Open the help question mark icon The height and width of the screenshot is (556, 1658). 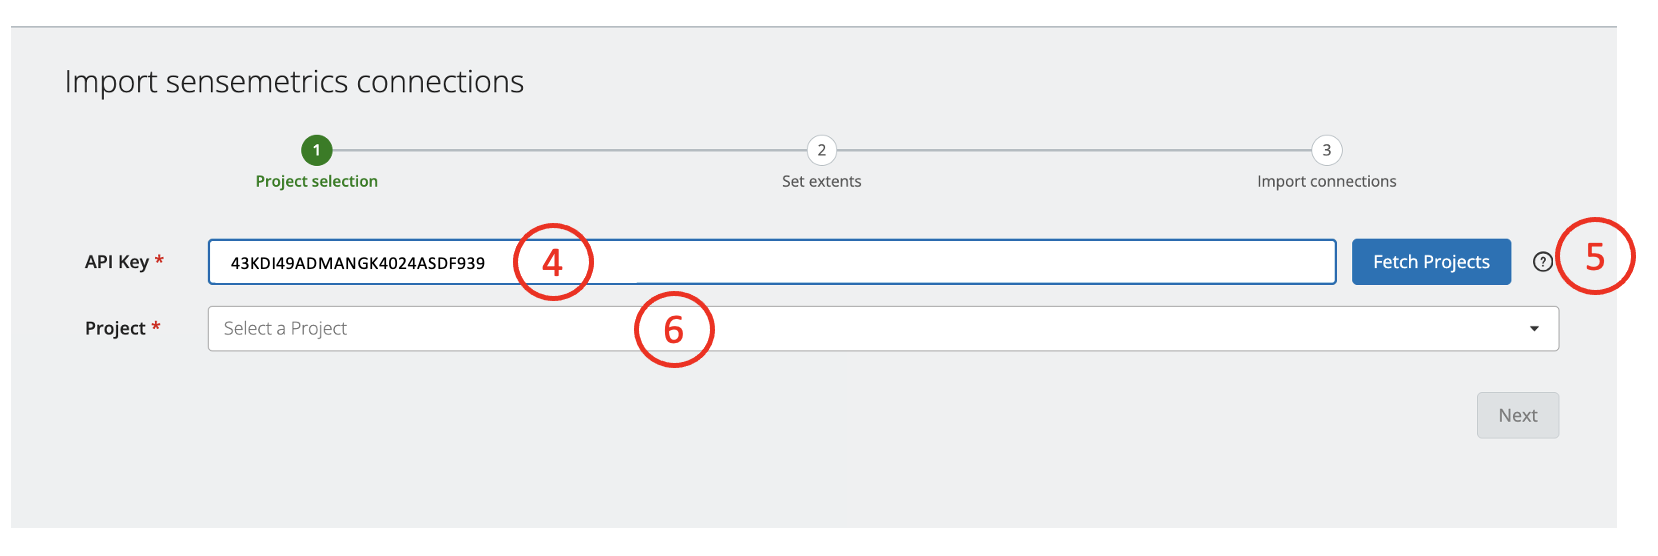point(1542,262)
